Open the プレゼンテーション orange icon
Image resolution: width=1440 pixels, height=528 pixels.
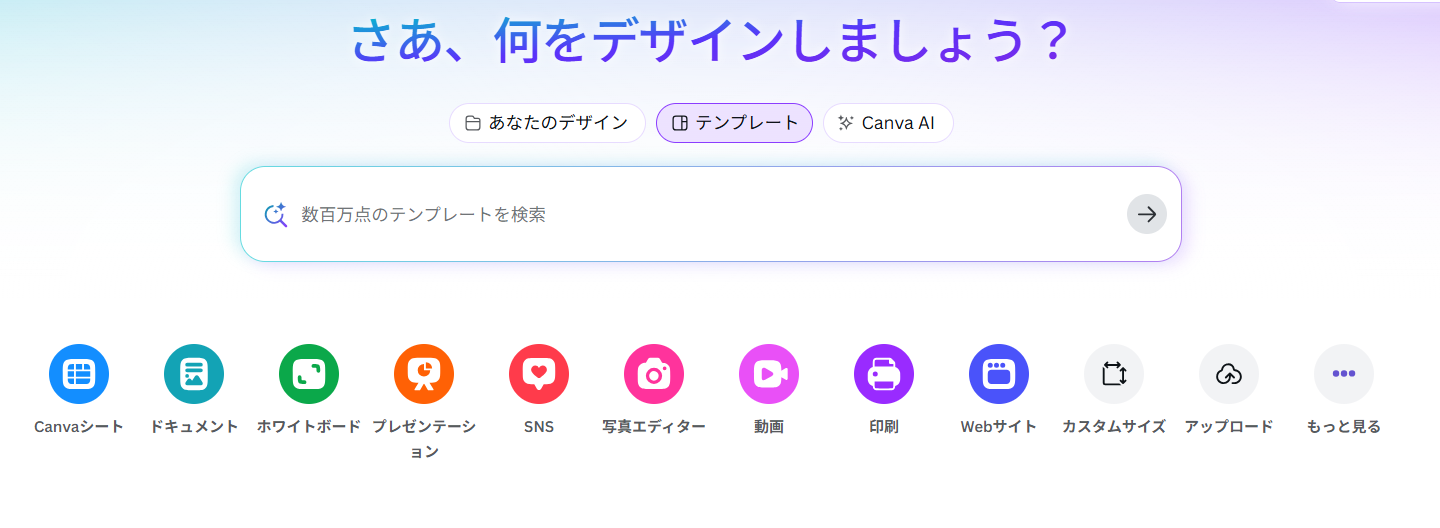pyautogui.click(x=424, y=374)
